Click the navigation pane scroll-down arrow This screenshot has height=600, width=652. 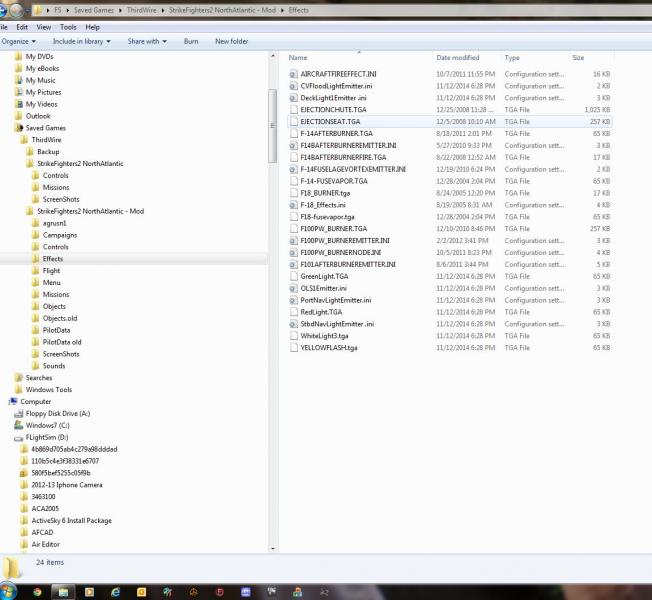click(273, 548)
